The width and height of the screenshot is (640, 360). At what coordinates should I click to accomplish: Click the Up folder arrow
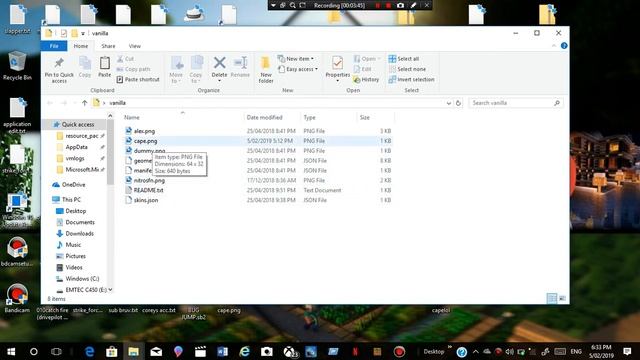84,103
